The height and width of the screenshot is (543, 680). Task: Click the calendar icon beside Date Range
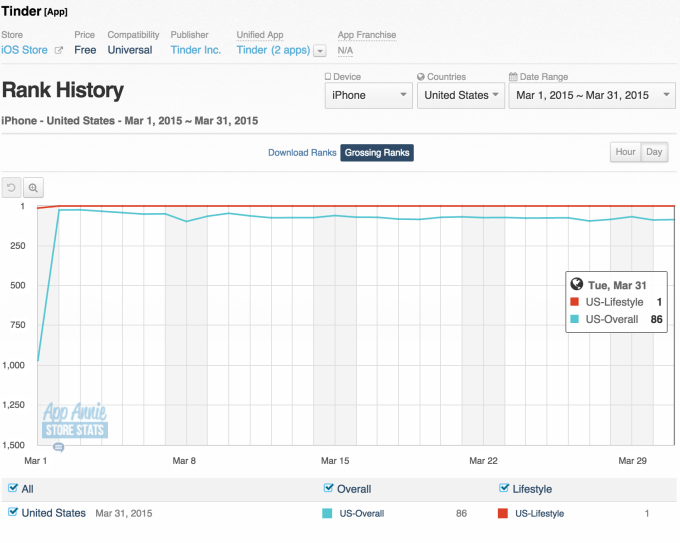click(x=513, y=77)
